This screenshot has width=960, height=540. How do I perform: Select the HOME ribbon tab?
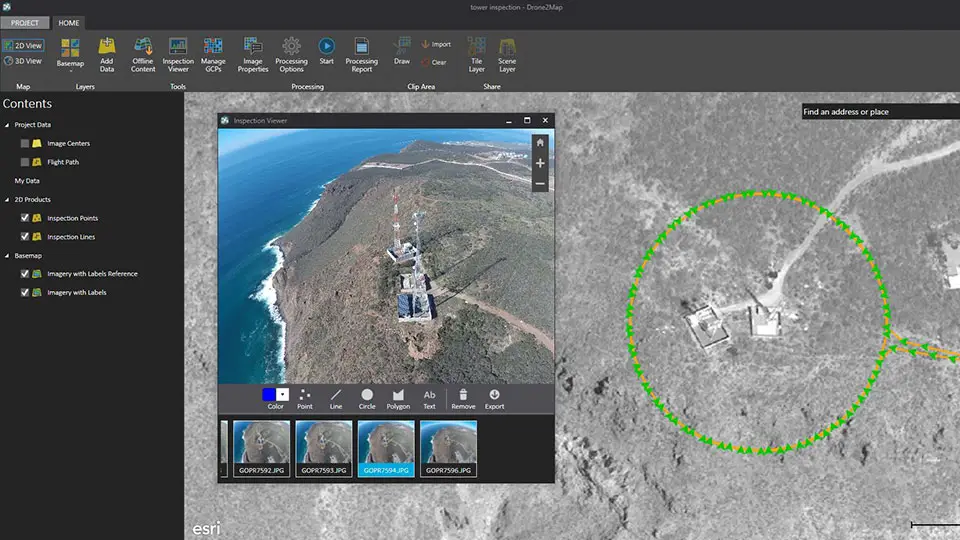69,23
